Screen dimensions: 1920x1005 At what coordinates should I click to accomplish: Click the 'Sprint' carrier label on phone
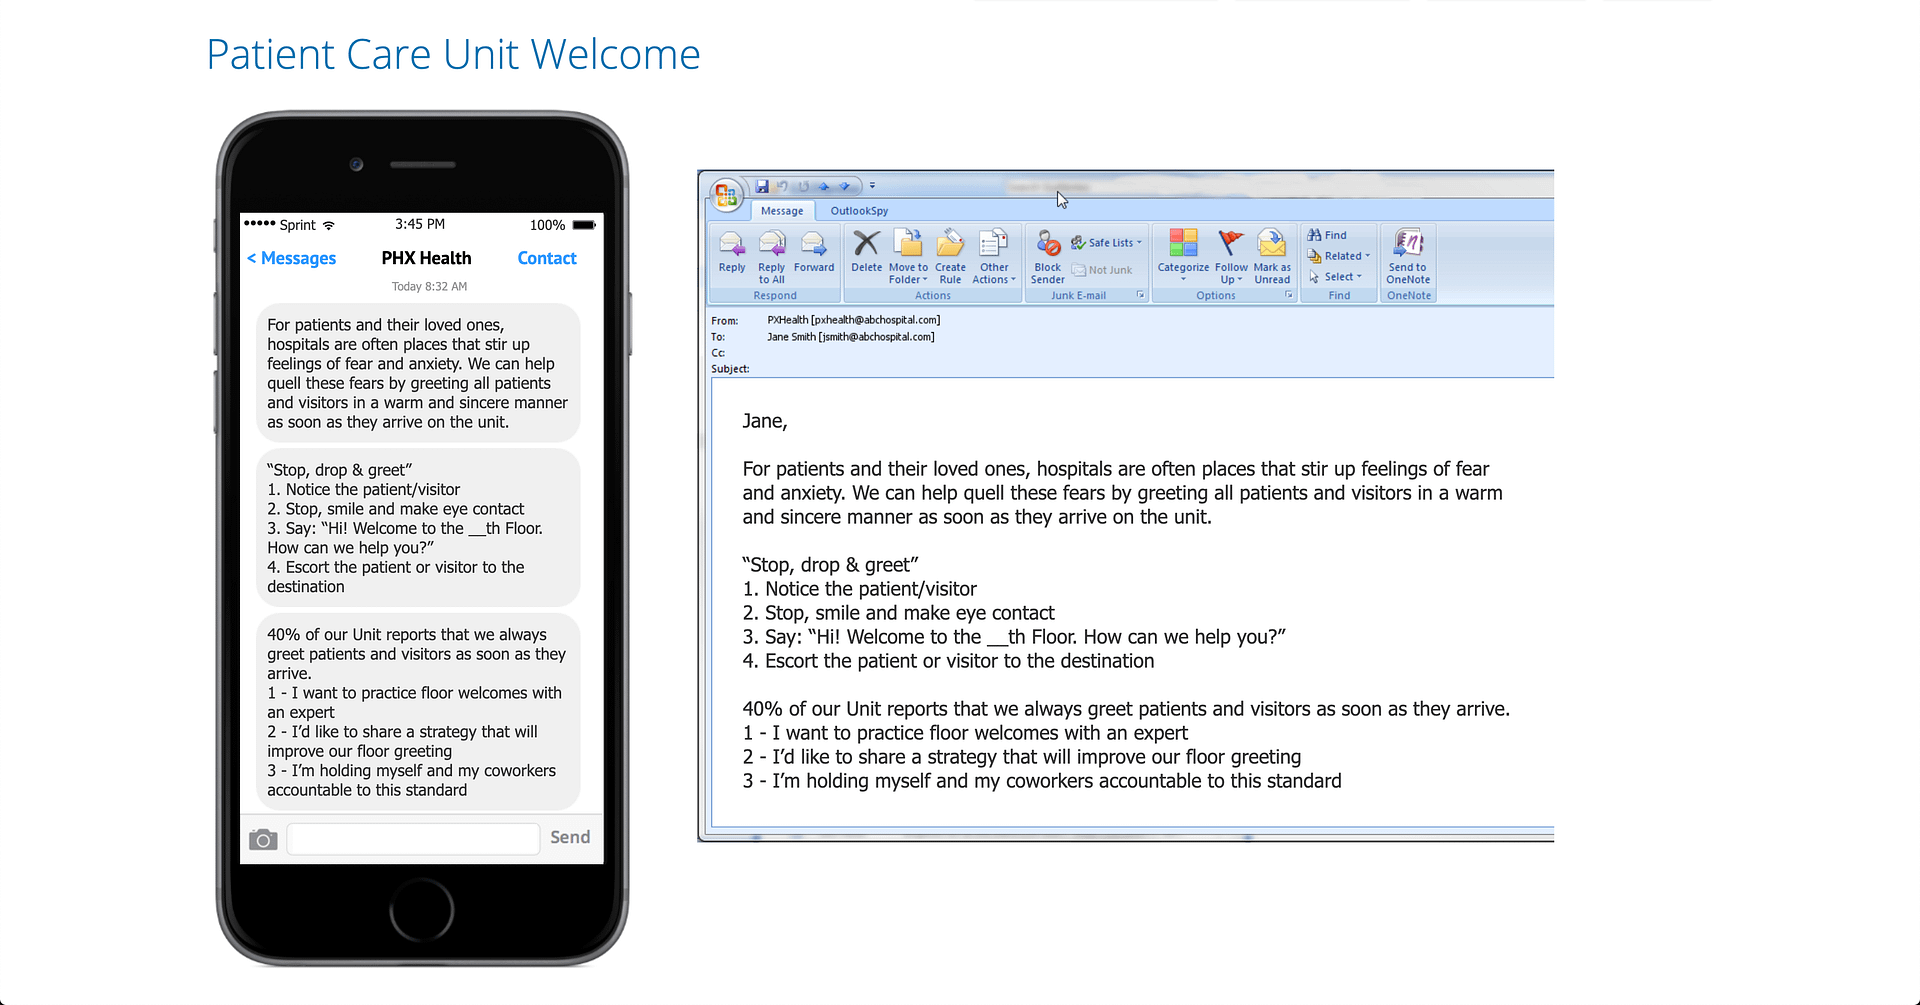pyautogui.click(x=297, y=225)
